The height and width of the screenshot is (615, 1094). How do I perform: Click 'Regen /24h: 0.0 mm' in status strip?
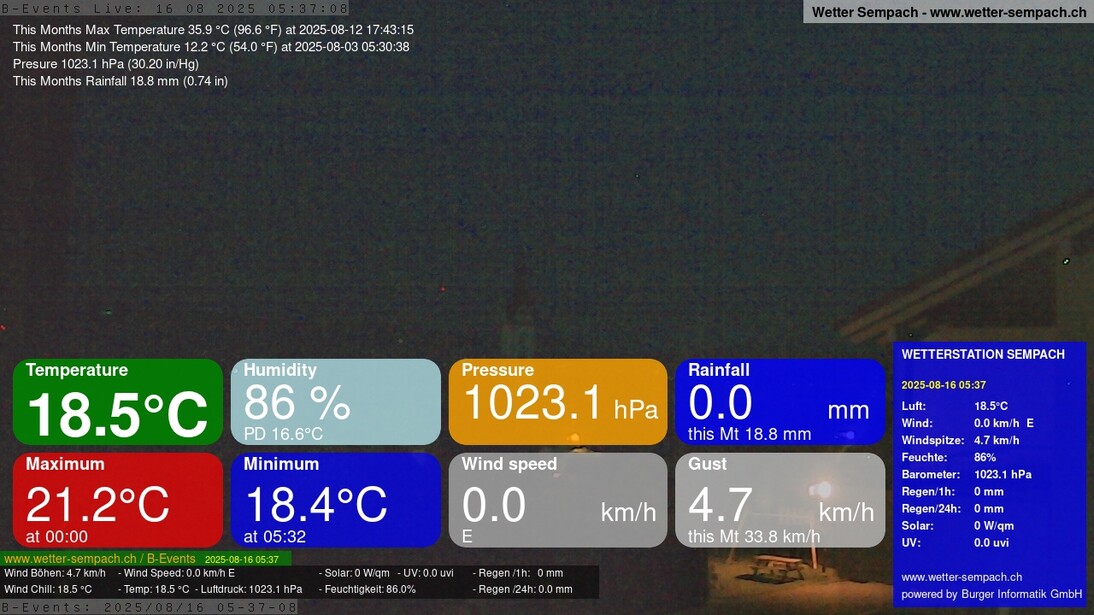coord(525,589)
